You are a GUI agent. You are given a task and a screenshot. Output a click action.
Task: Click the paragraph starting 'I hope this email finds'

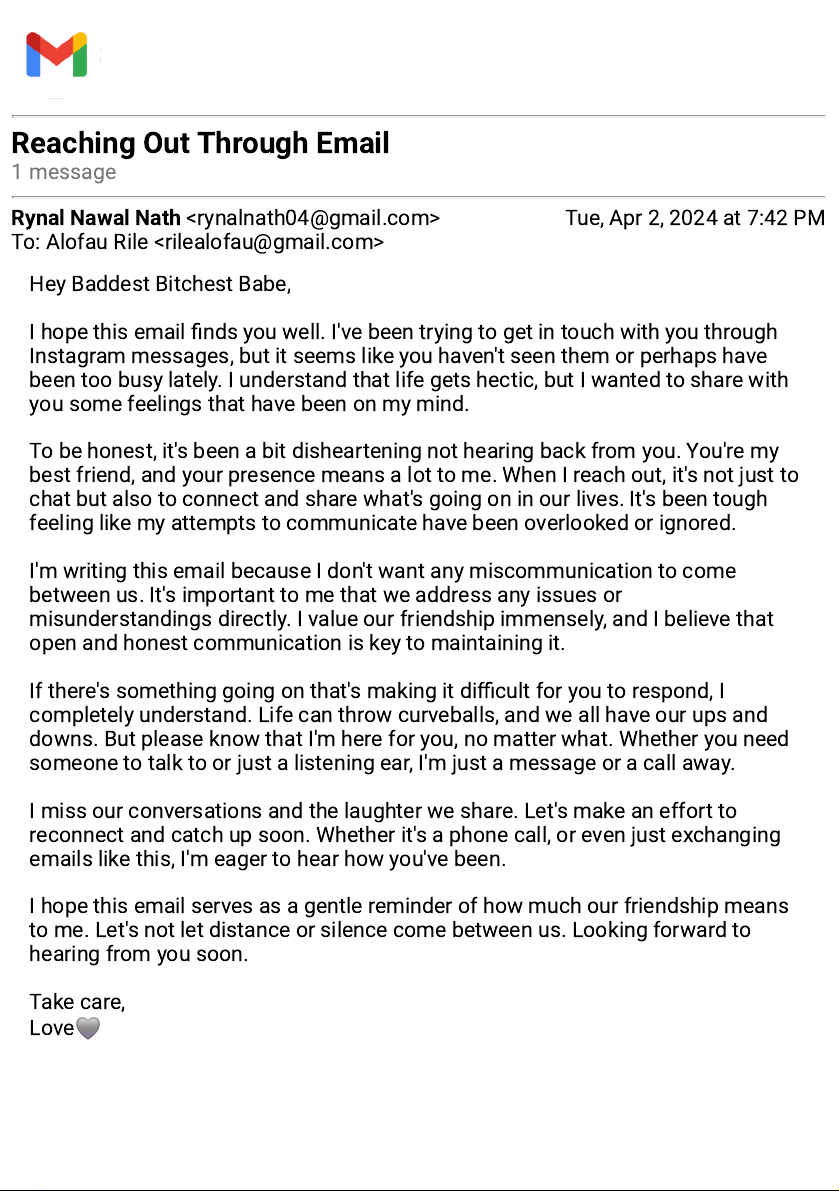[400, 368]
